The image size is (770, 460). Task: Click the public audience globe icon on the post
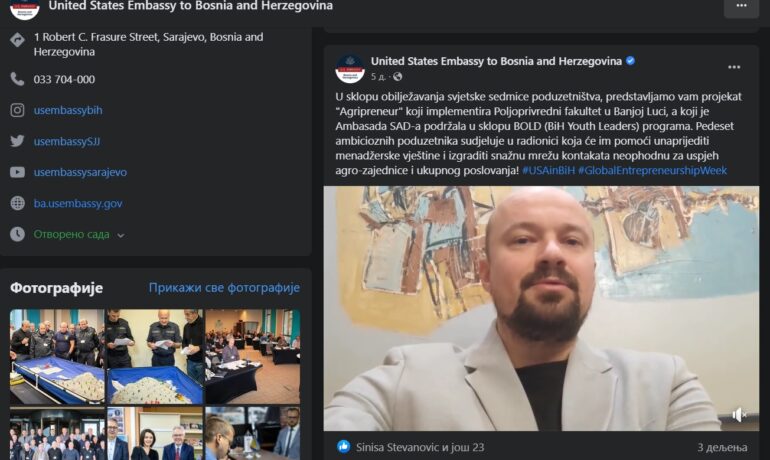[397, 77]
